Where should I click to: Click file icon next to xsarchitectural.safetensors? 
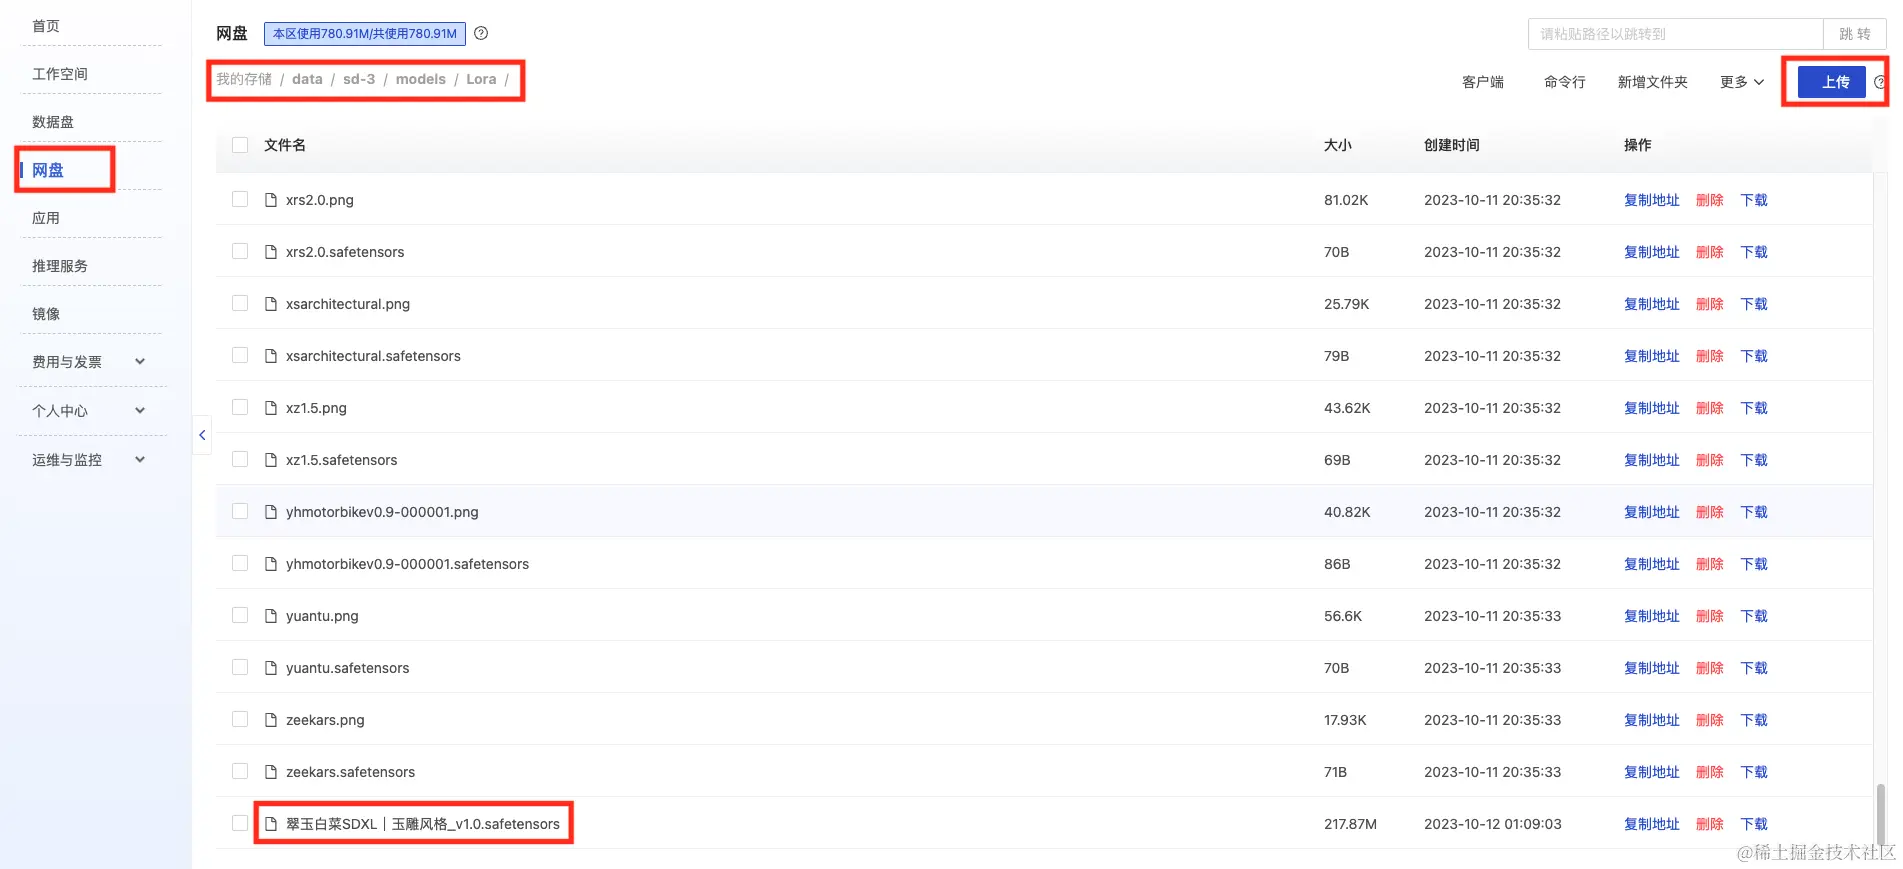click(x=270, y=356)
